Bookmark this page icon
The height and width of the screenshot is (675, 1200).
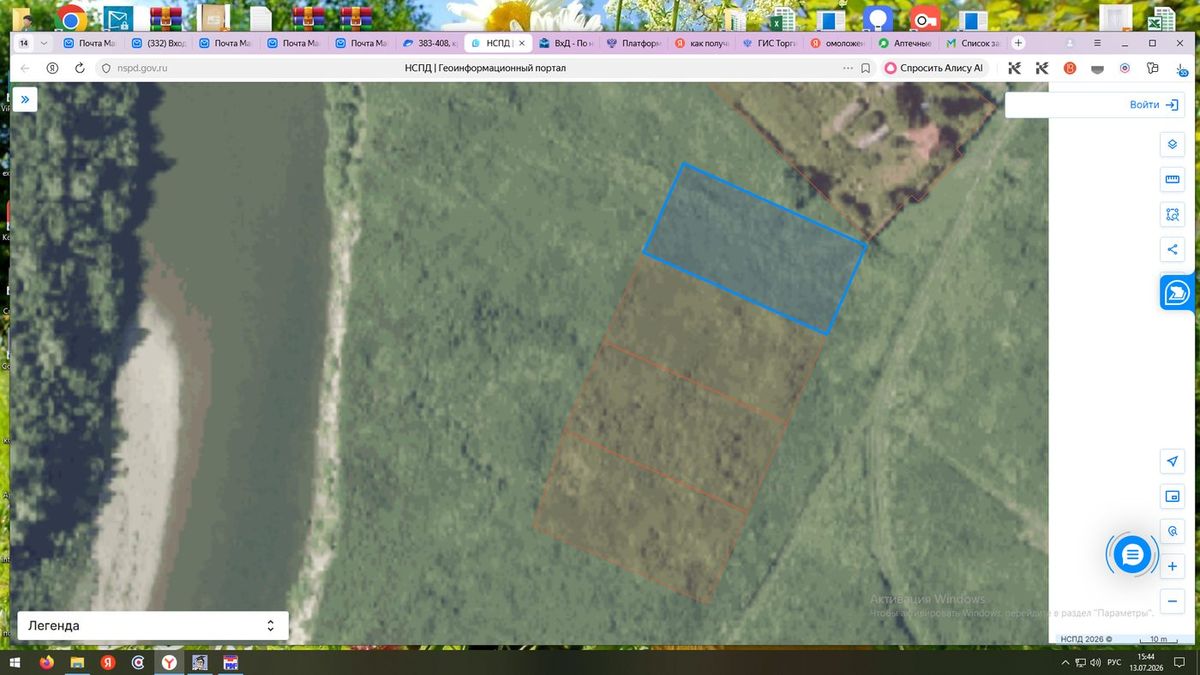(866, 68)
